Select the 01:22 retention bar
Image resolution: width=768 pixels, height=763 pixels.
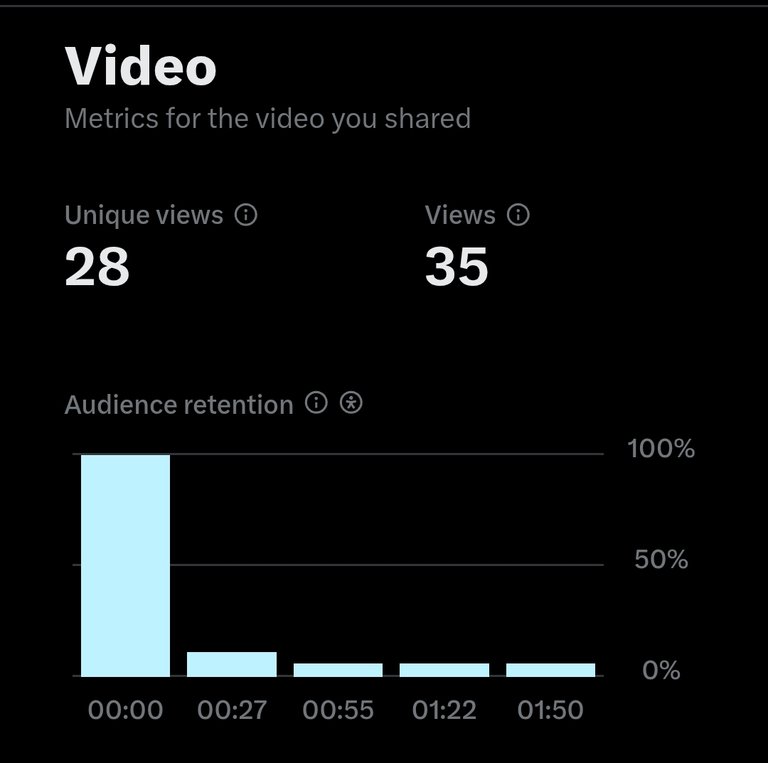click(x=444, y=670)
